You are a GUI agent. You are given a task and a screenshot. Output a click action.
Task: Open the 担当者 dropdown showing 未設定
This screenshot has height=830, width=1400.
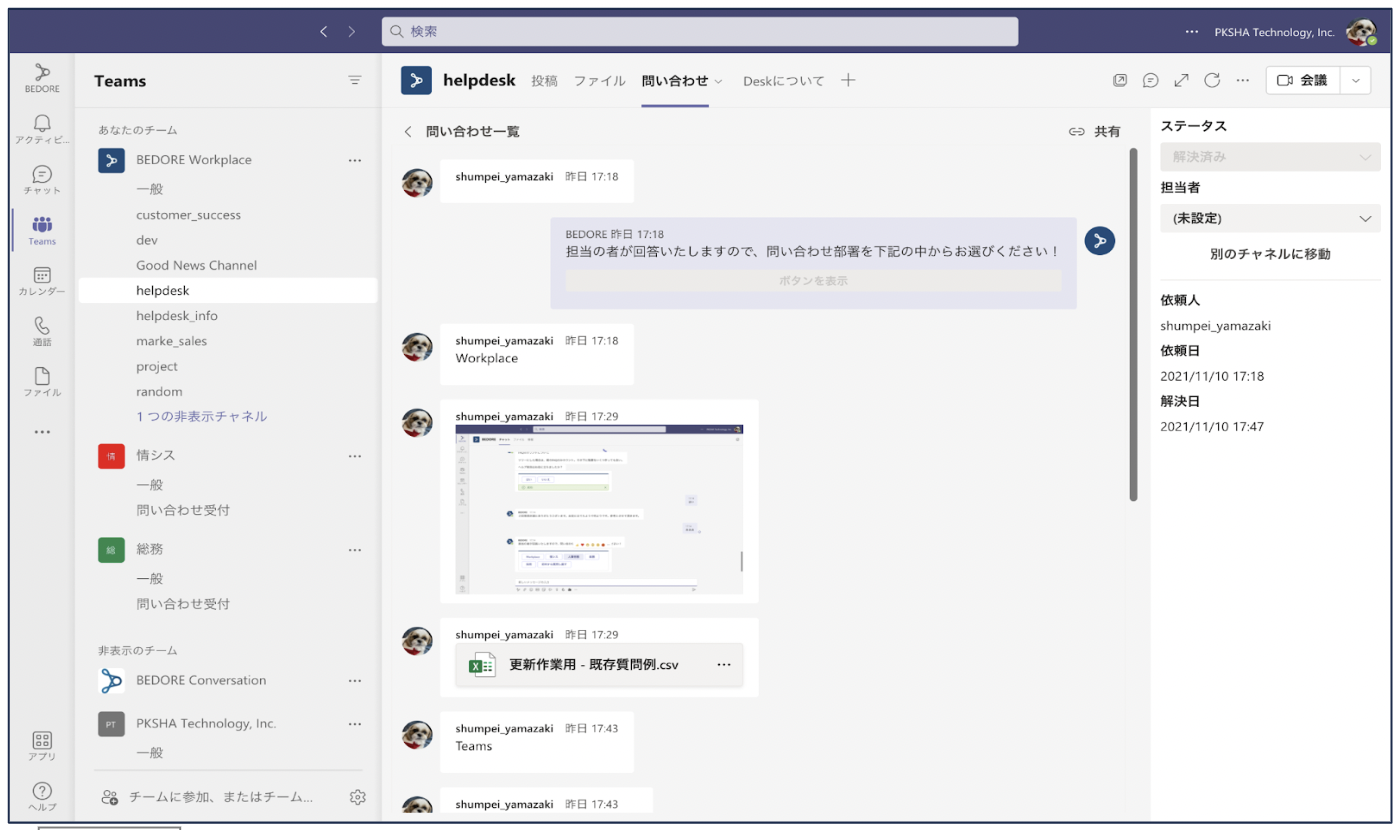pos(1270,218)
